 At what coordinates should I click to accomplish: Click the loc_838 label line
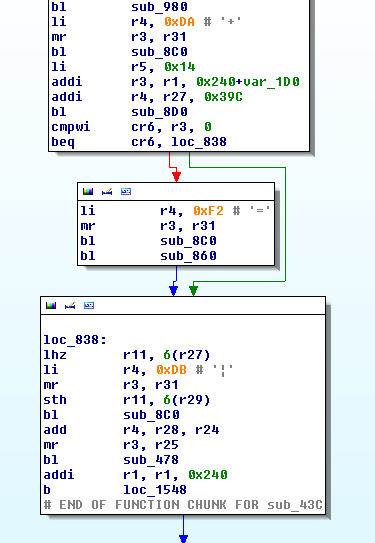point(75,340)
